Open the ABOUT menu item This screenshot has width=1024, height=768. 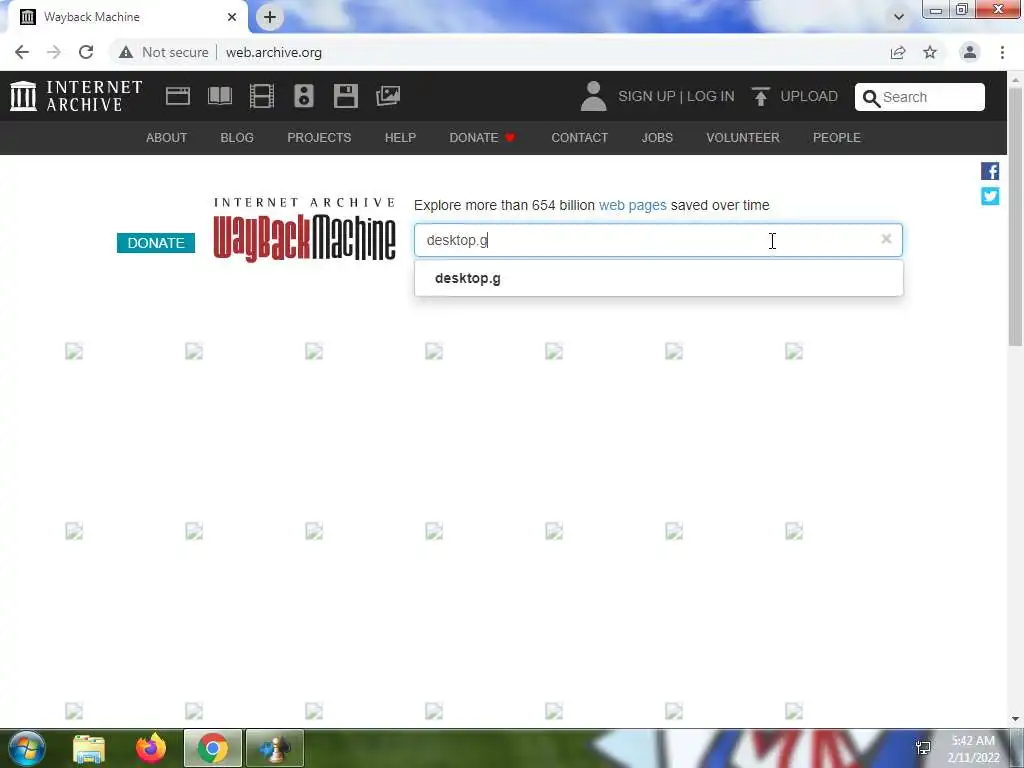click(167, 138)
